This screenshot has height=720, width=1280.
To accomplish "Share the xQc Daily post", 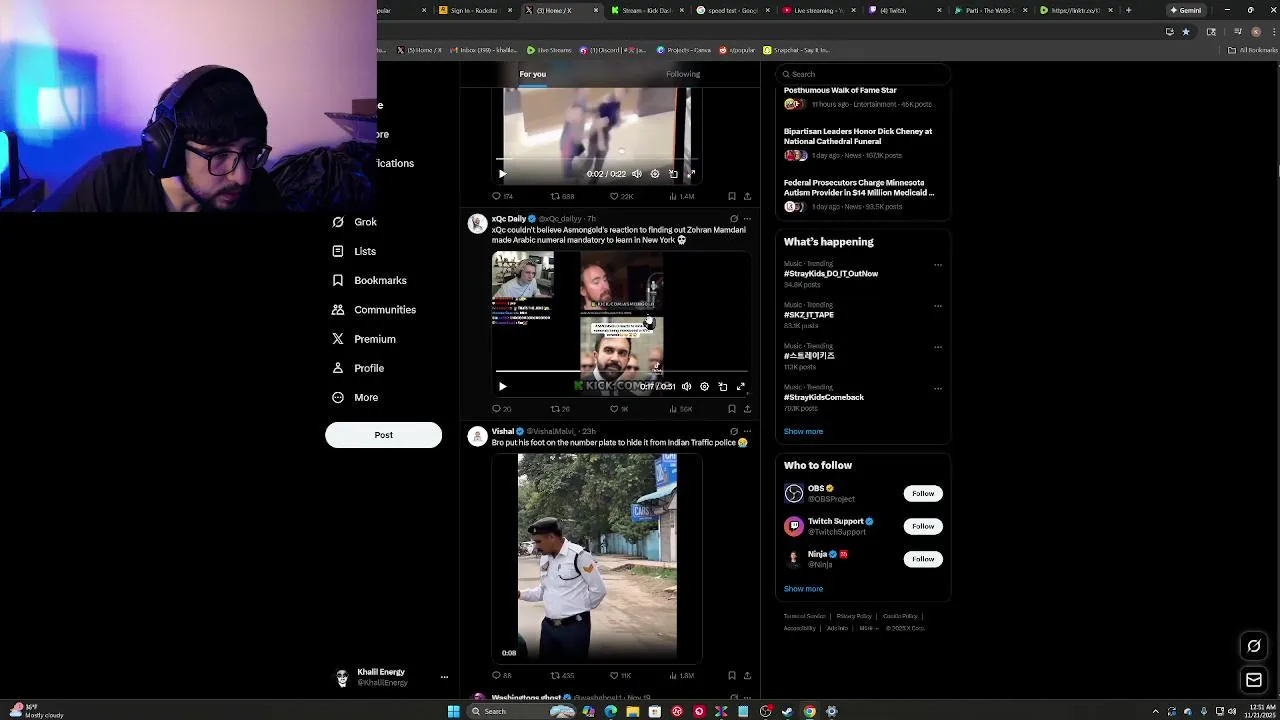I will tap(747, 409).
